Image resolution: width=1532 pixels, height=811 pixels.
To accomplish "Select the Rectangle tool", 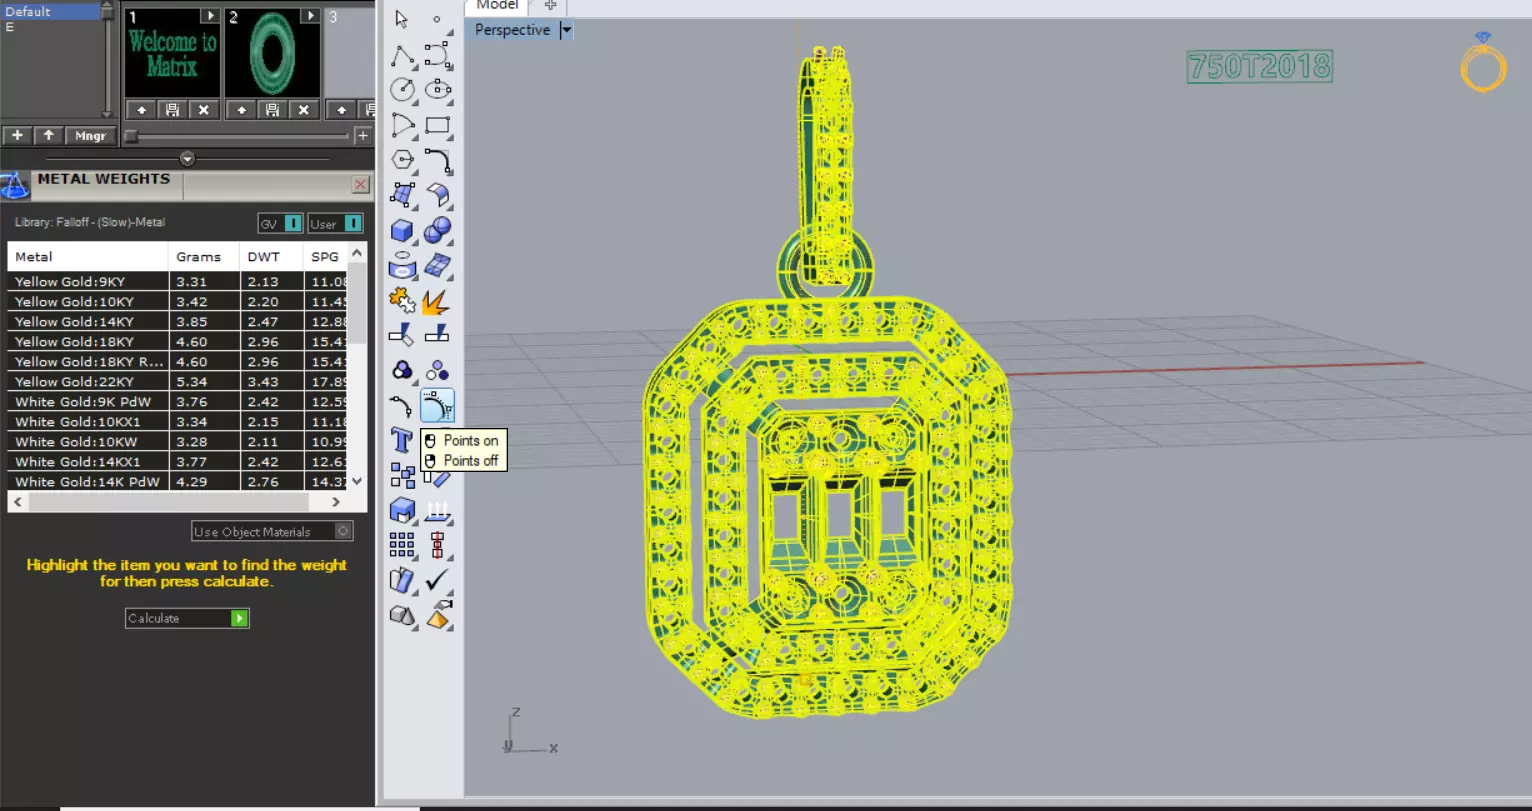I will pyautogui.click(x=437, y=125).
